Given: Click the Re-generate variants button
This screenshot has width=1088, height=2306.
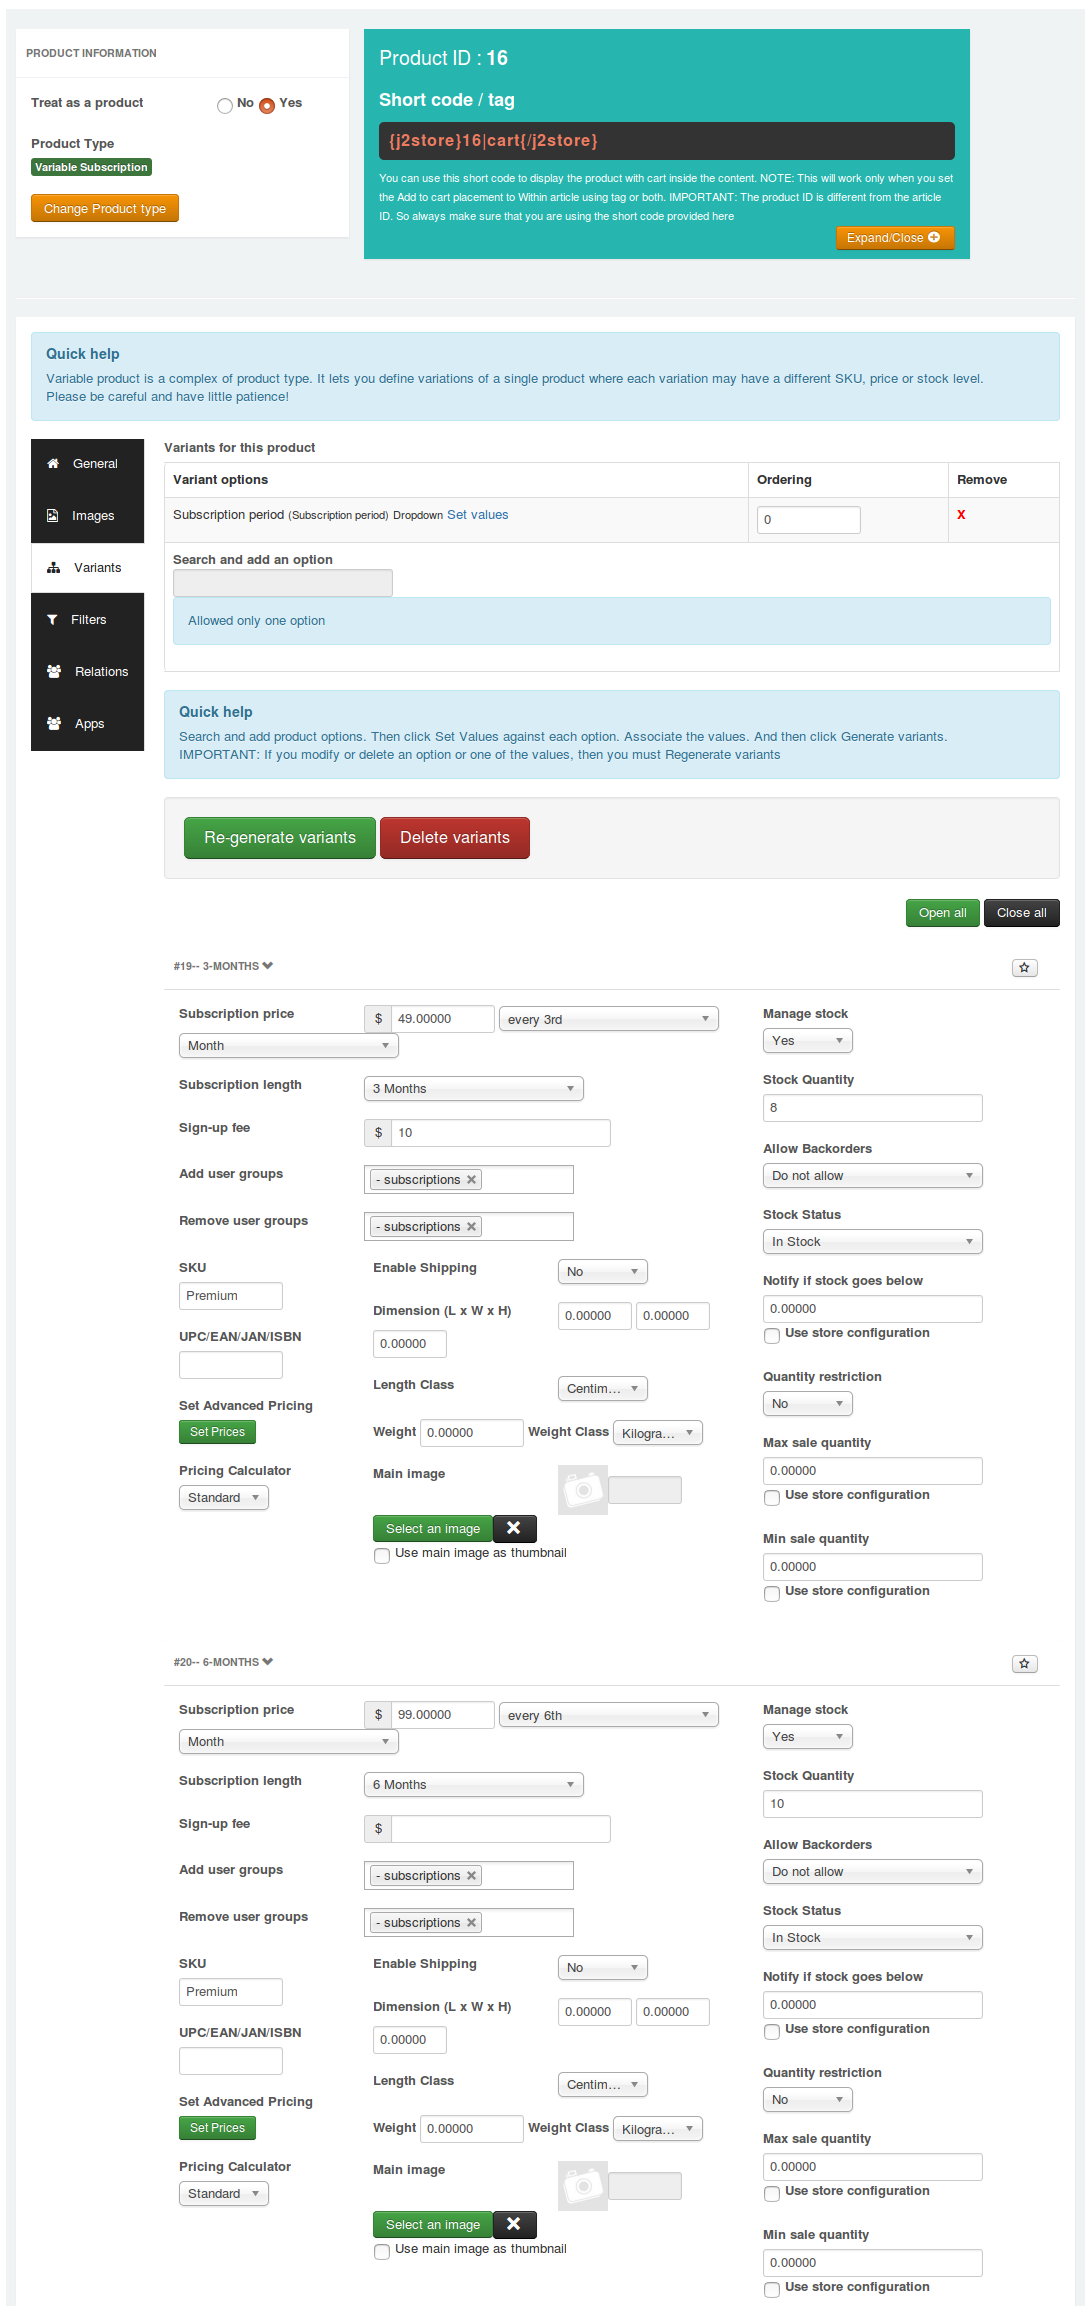Looking at the screenshot, I should point(279,838).
